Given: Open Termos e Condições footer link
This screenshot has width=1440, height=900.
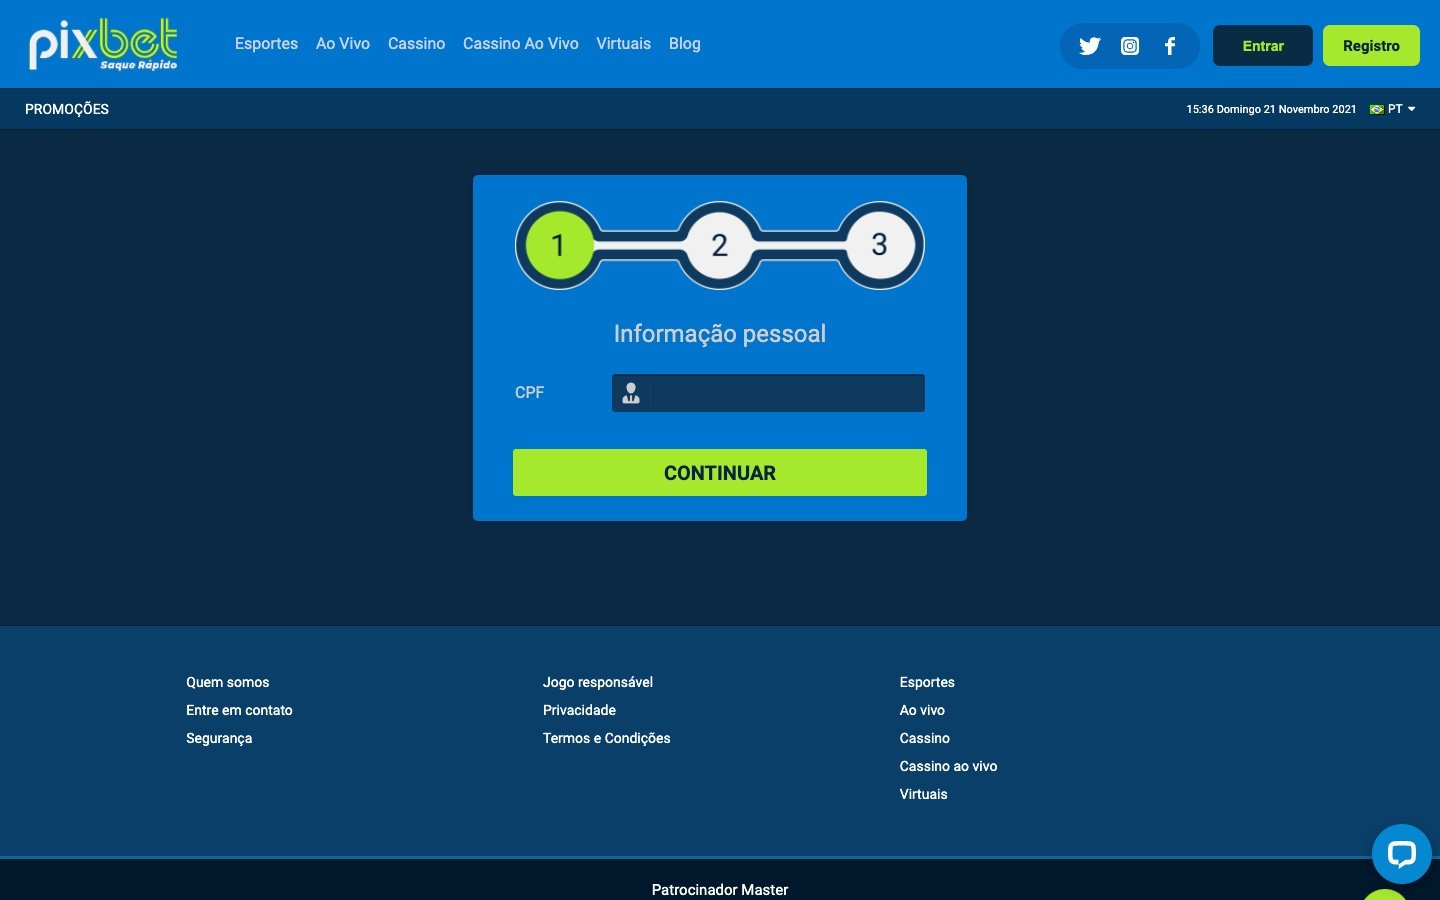Looking at the screenshot, I should click(x=607, y=738).
